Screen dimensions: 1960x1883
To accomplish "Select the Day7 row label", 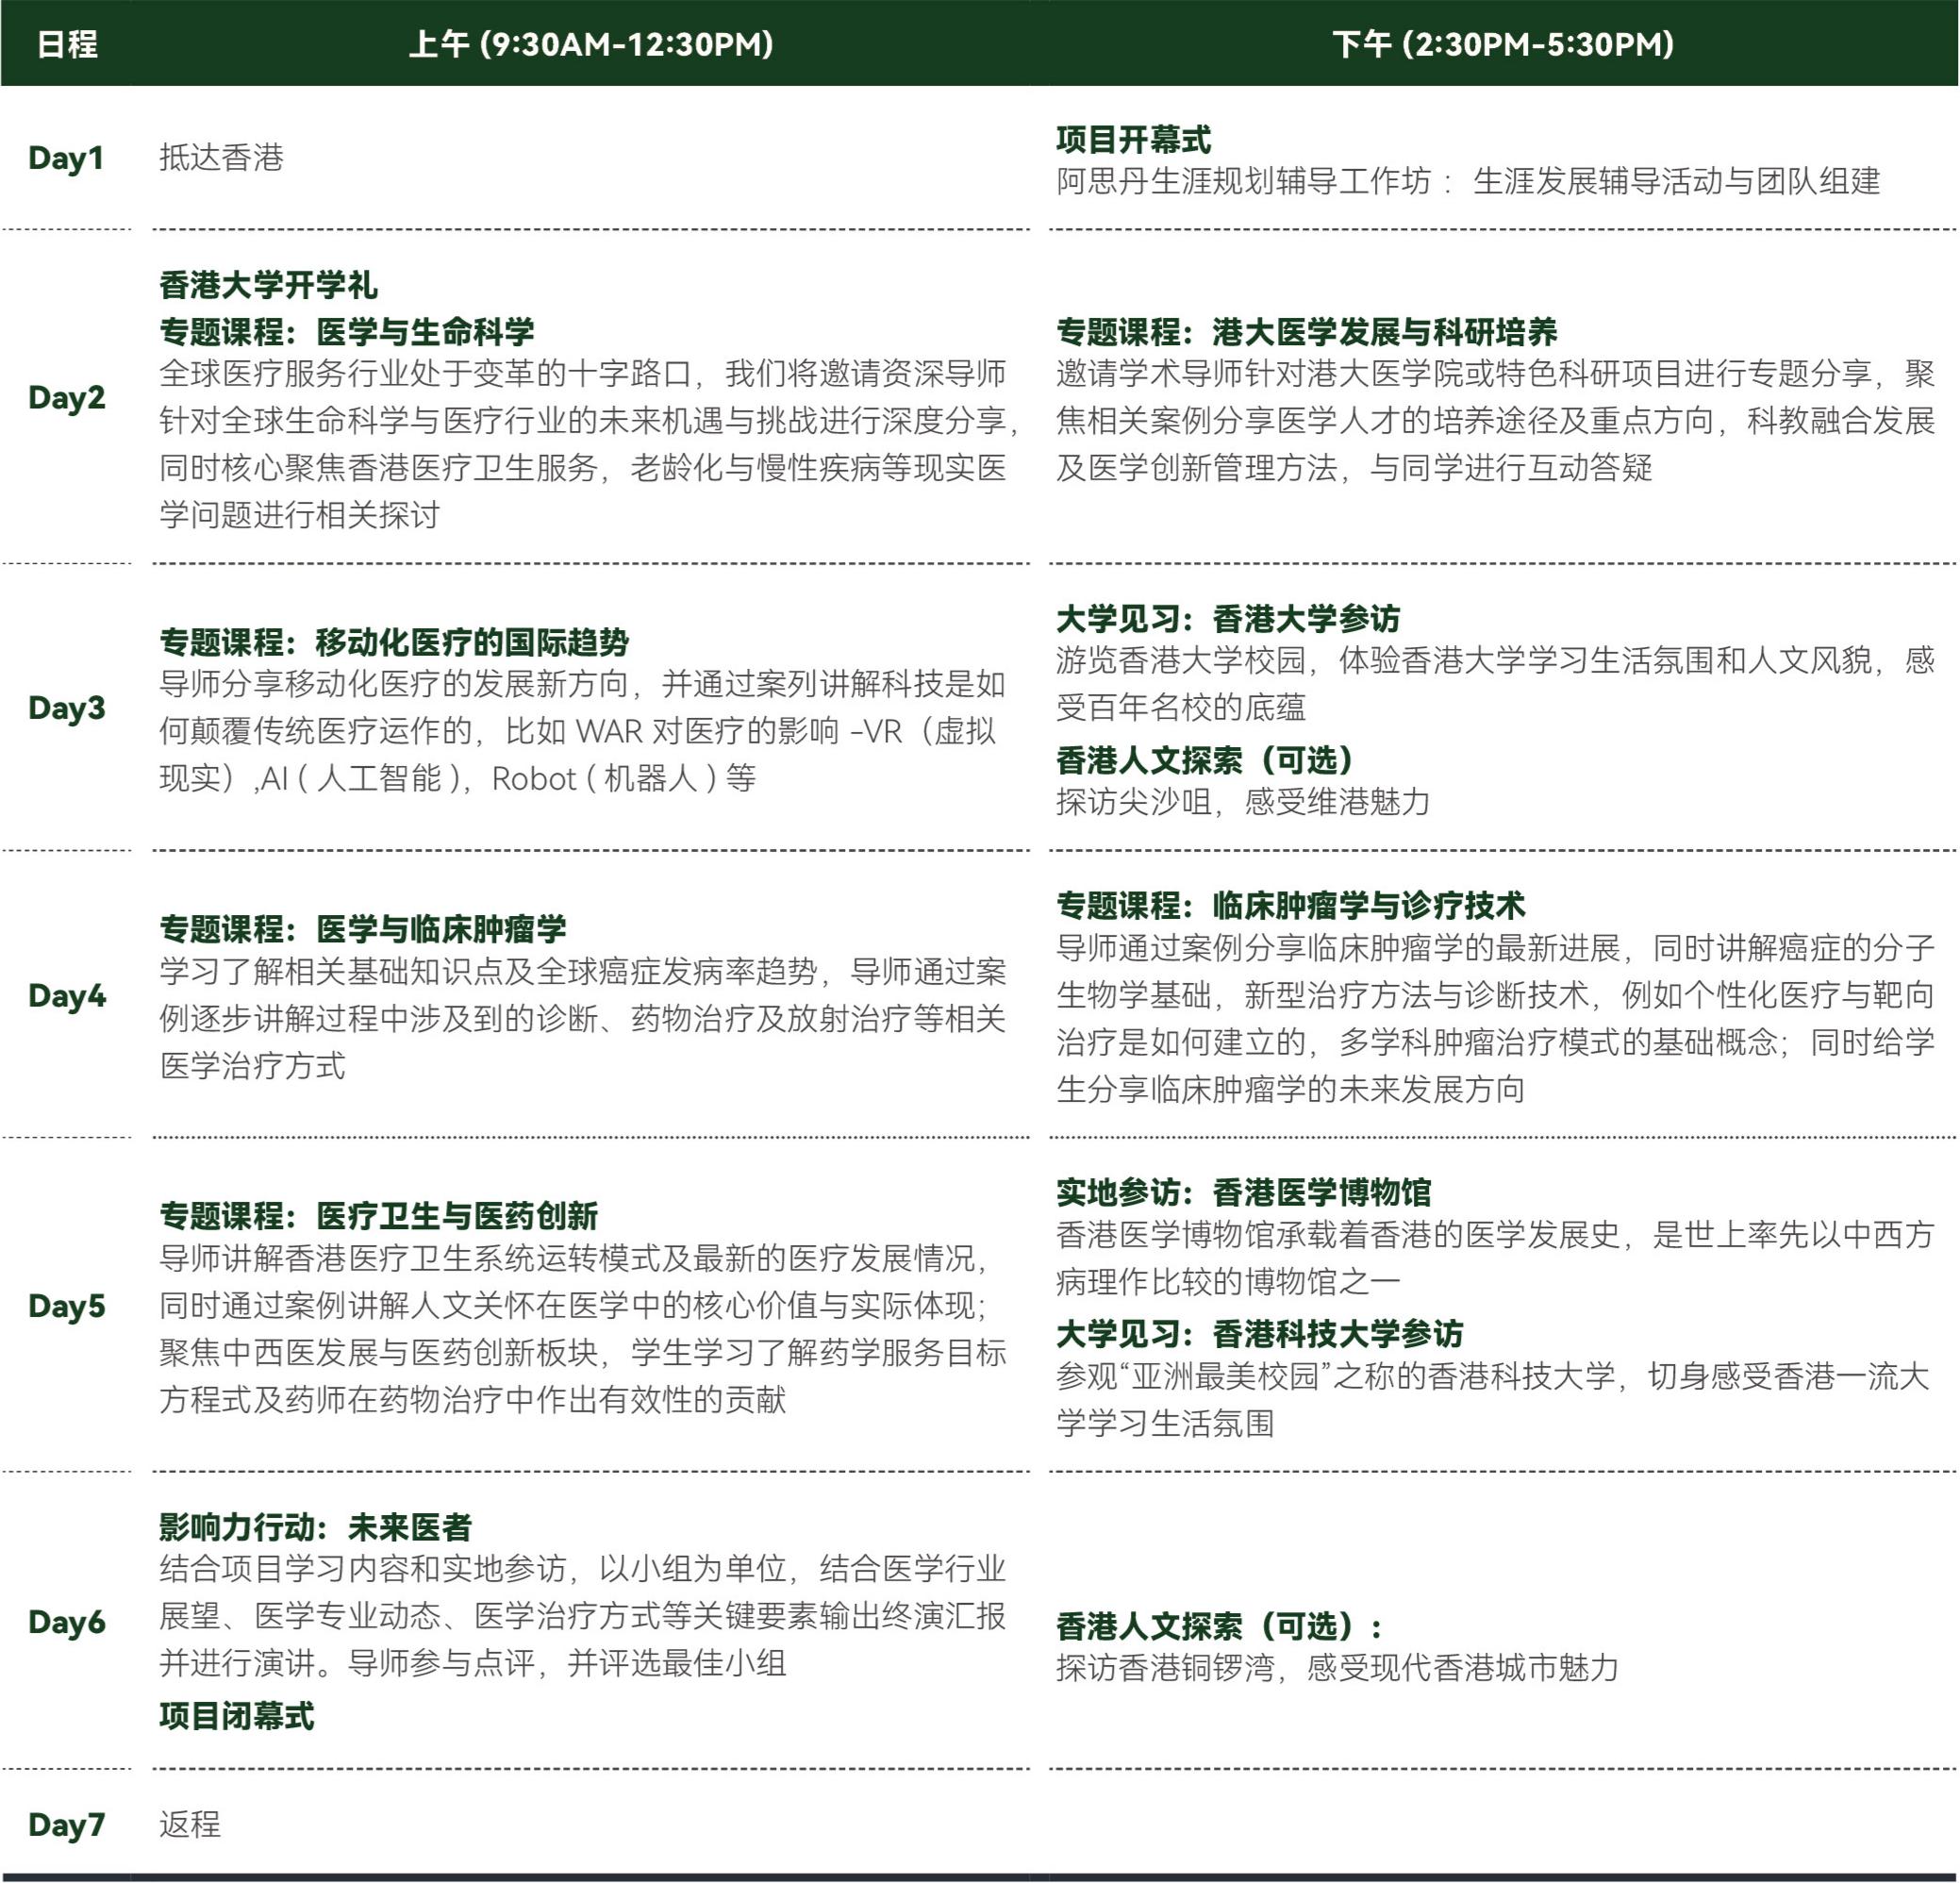I will (x=66, y=1824).
